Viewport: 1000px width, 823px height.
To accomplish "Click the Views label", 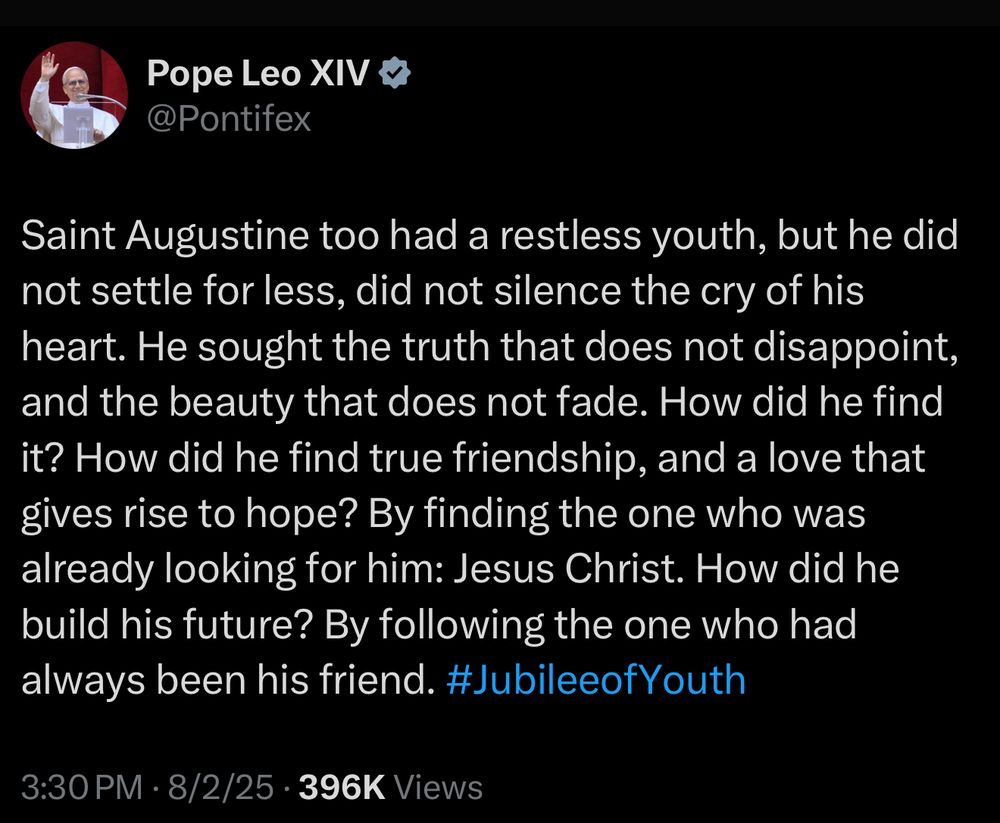I will click(x=439, y=787).
